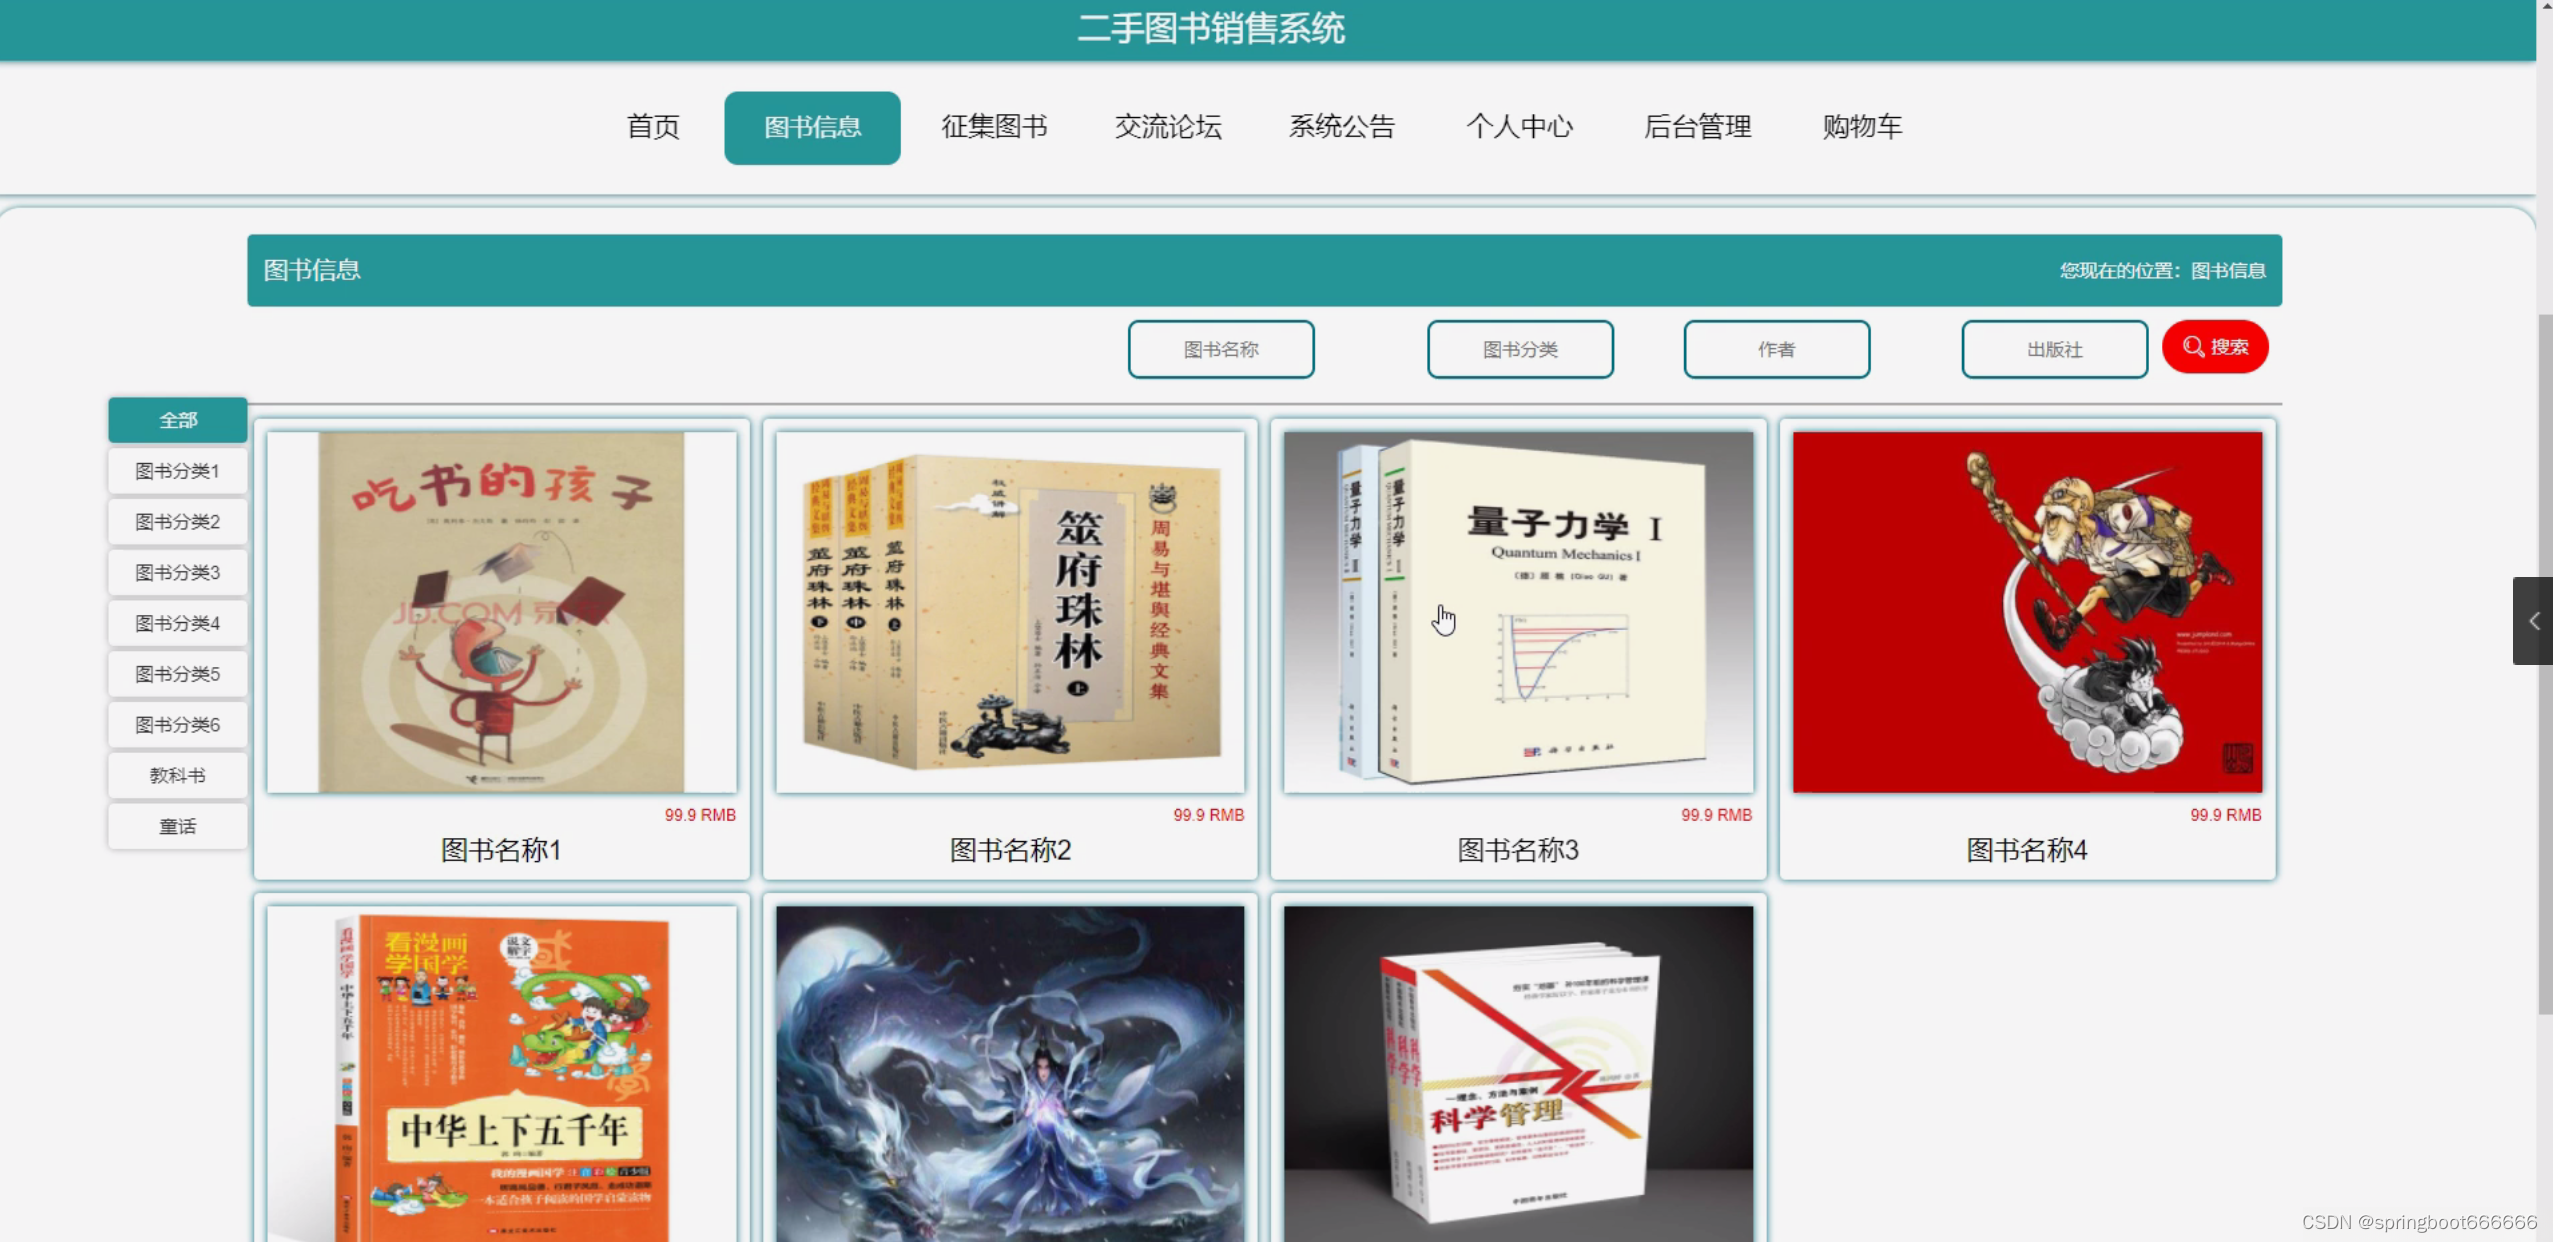Type in the 图书名称 search field
Image resolution: width=2553 pixels, height=1242 pixels.
(x=1220, y=349)
